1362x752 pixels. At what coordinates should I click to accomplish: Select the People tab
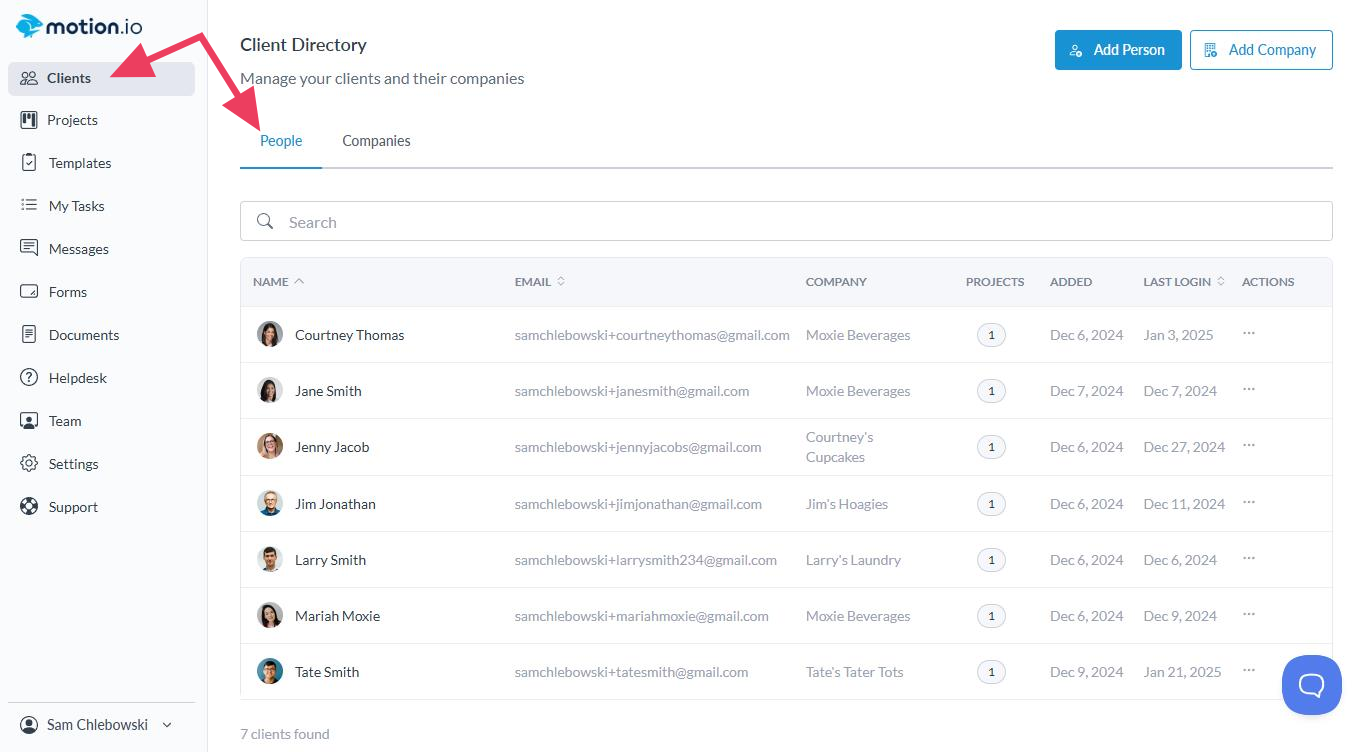(281, 141)
